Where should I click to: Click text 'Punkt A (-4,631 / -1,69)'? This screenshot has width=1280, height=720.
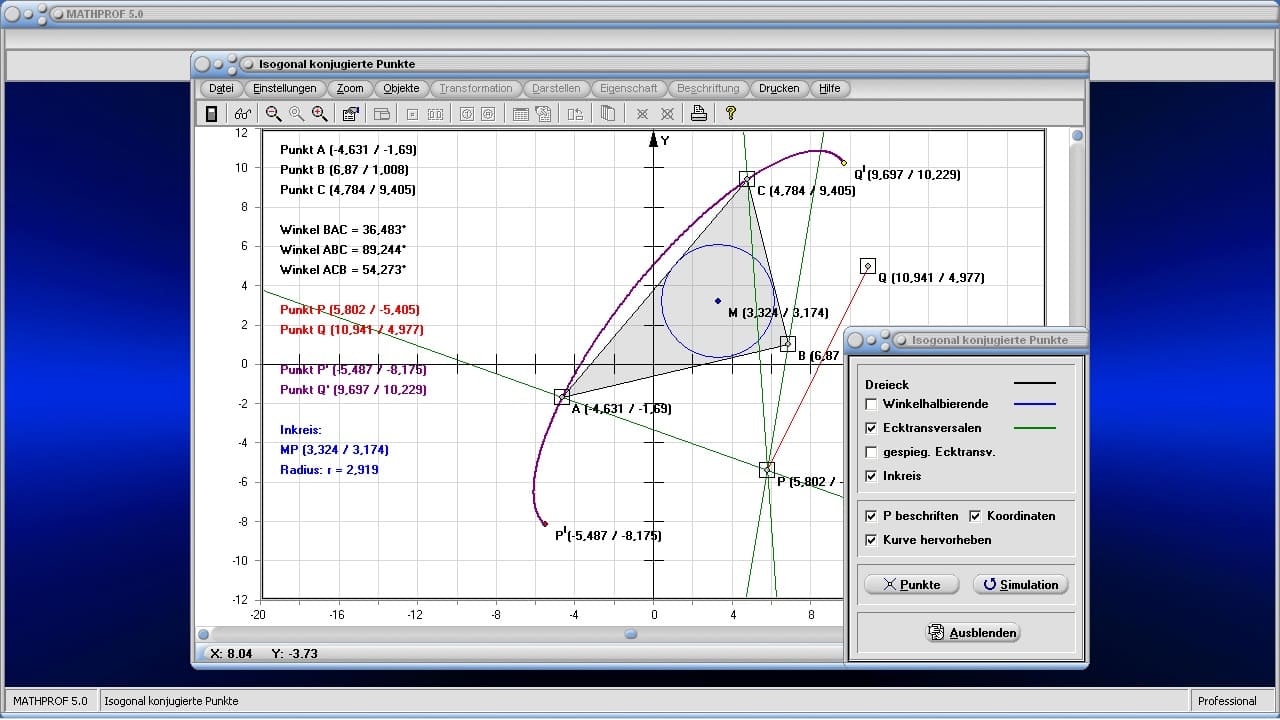(348, 150)
